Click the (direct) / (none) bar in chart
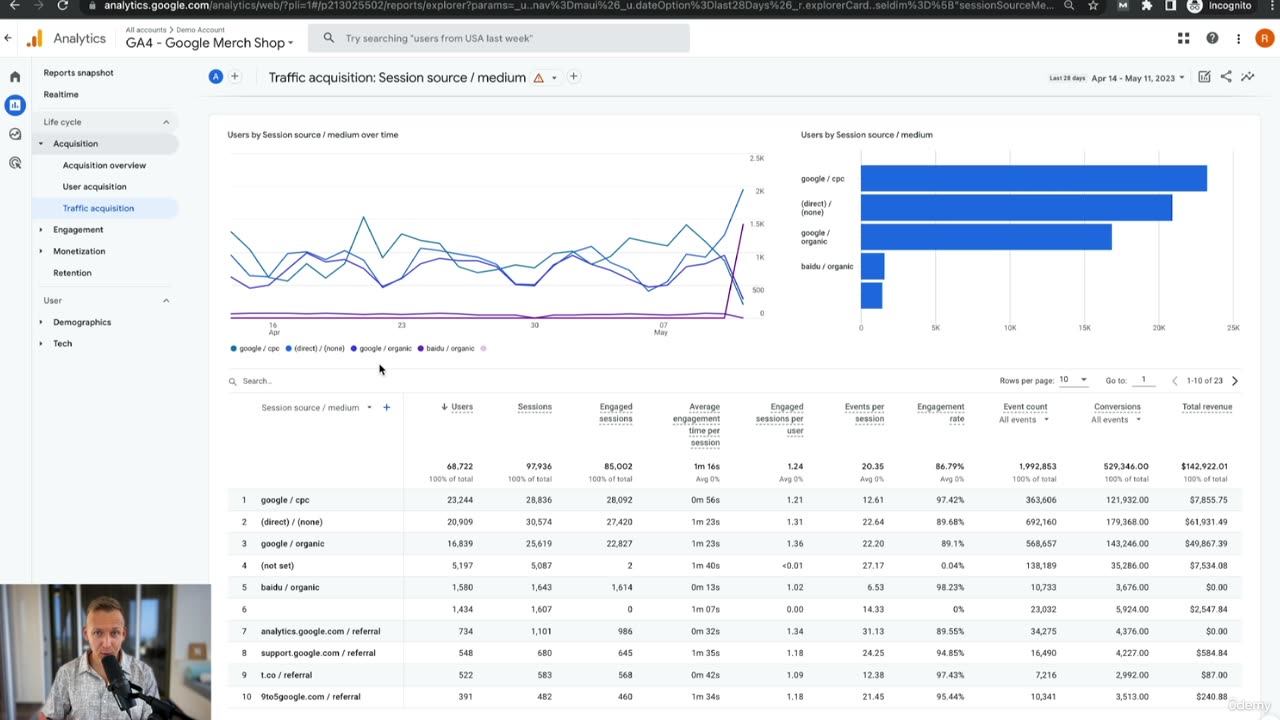1280x720 pixels. pyautogui.click(x=1016, y=208)
